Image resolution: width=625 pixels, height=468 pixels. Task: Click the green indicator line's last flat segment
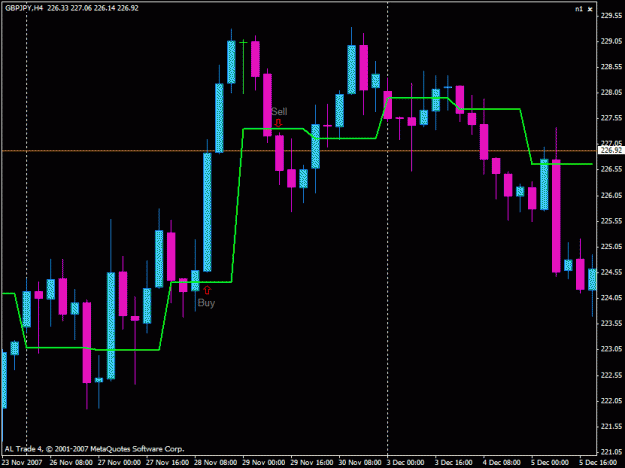click(562, 164)
